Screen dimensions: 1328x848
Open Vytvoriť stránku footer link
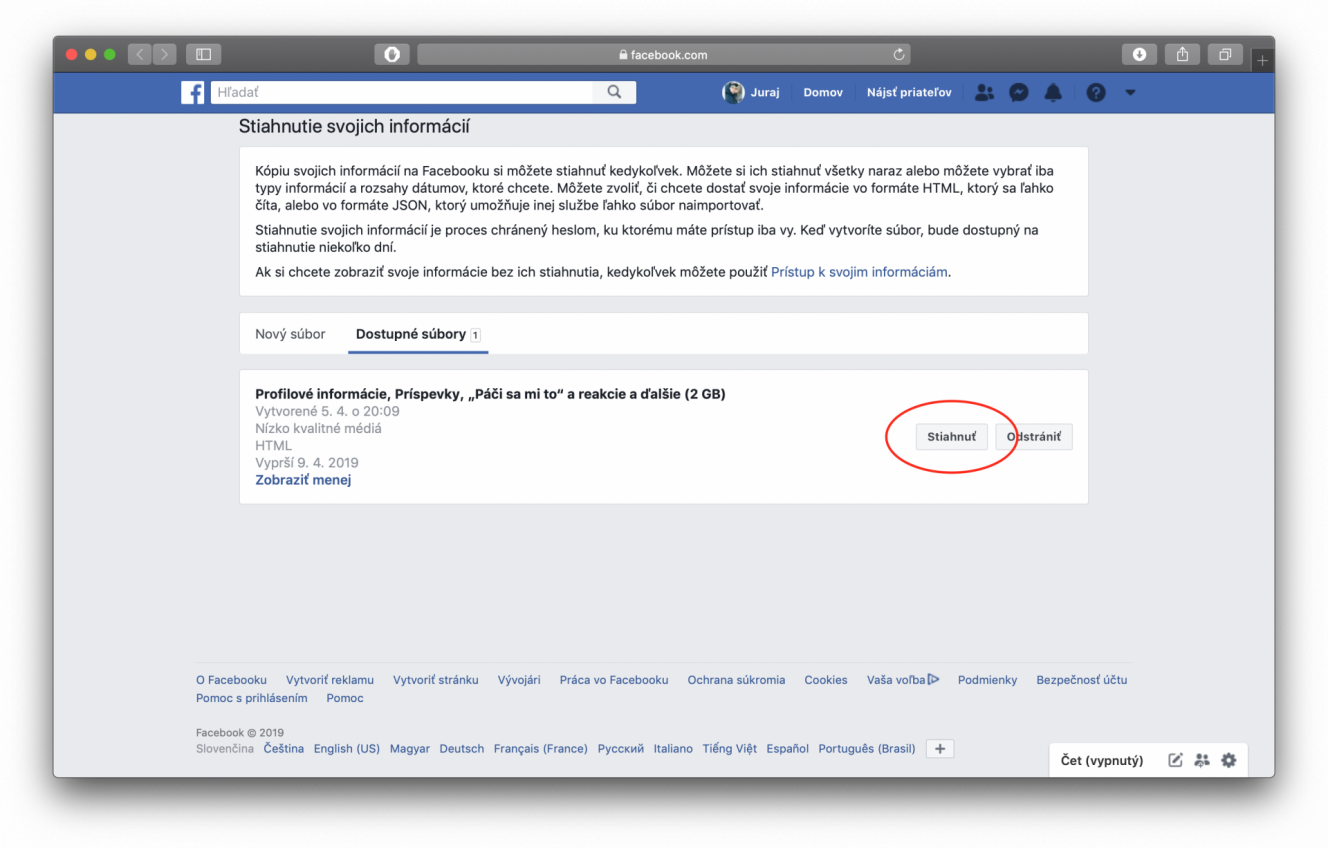pyautogui.click(x=436, y=680)
